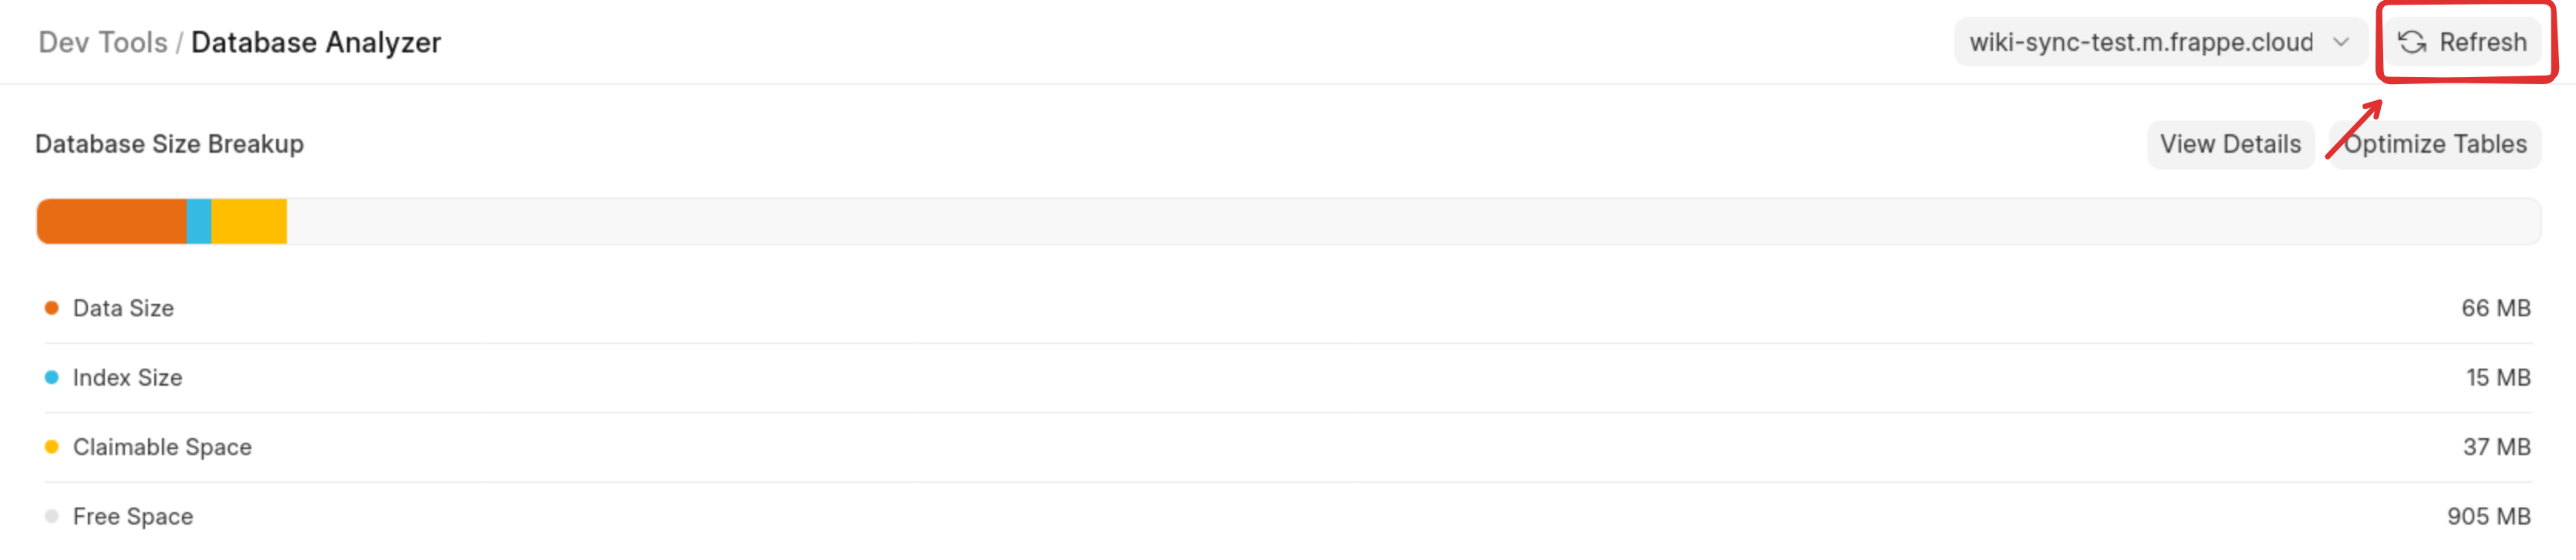The height and width of the screenshot is (560, 2576).
Task: Click the 15 MB Index Size value
Action: (2497, 377)
